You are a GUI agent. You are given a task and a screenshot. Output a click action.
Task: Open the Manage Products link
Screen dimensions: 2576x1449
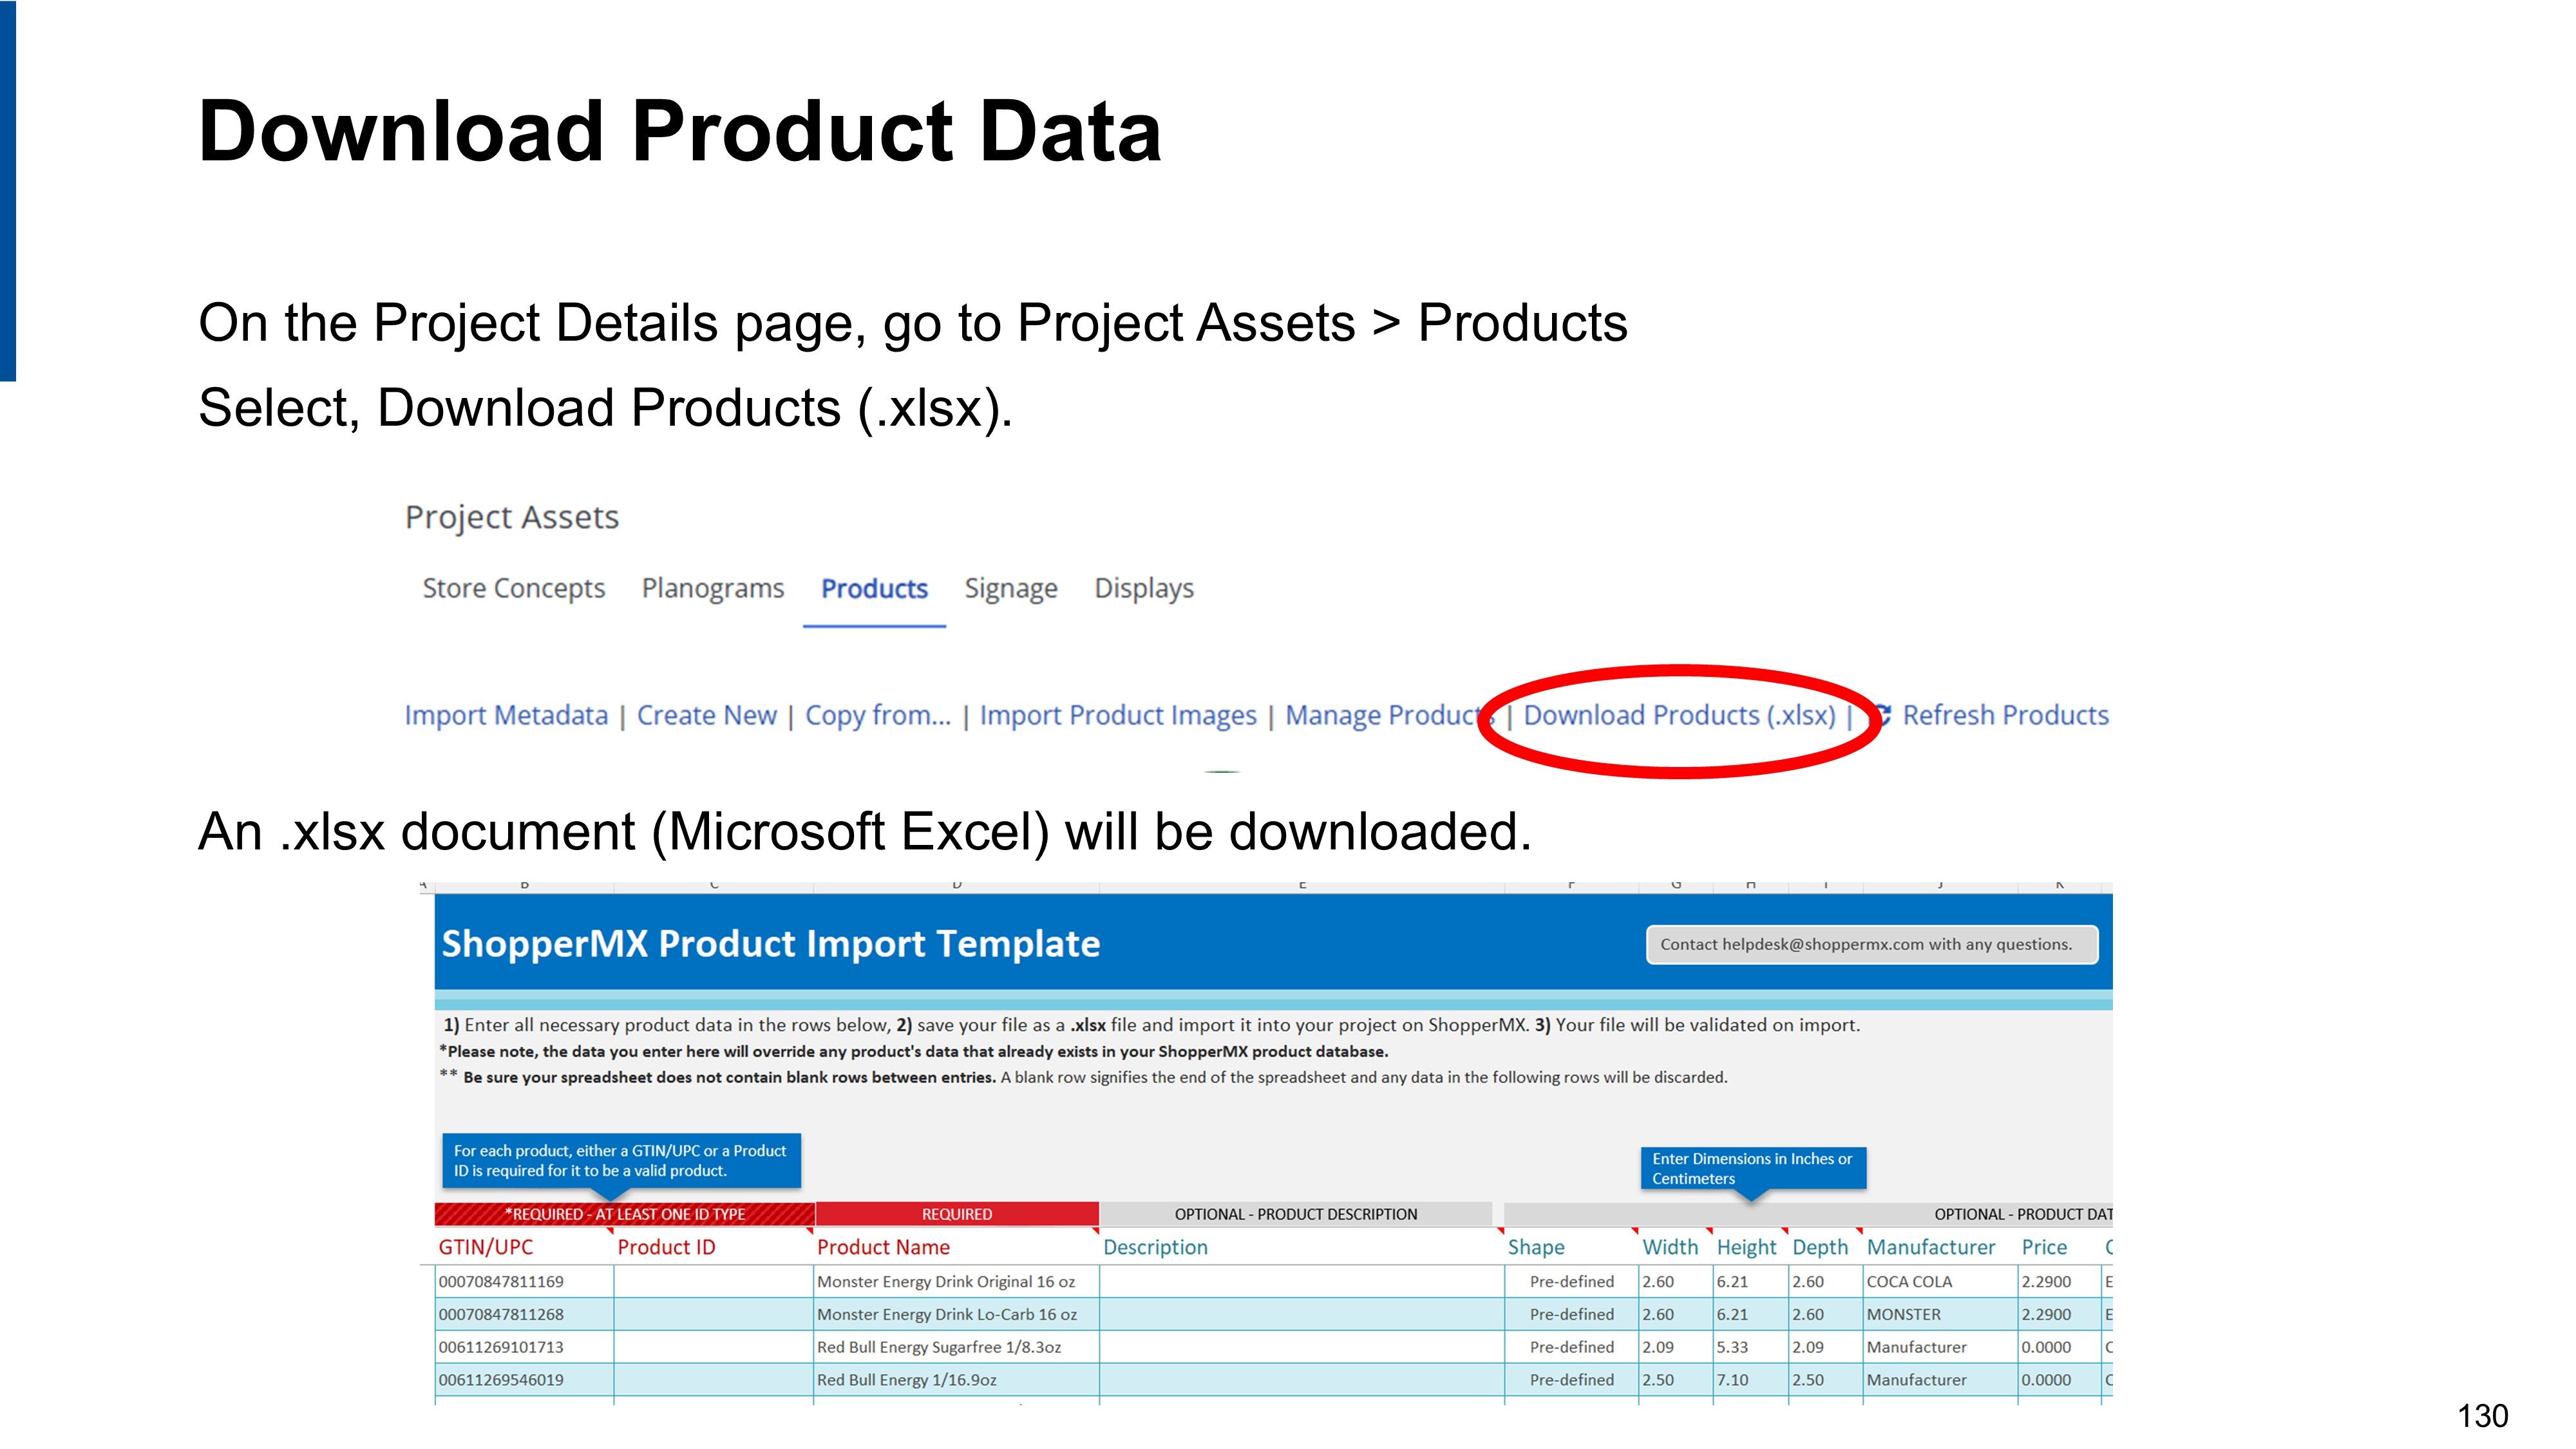(1382, 715)
